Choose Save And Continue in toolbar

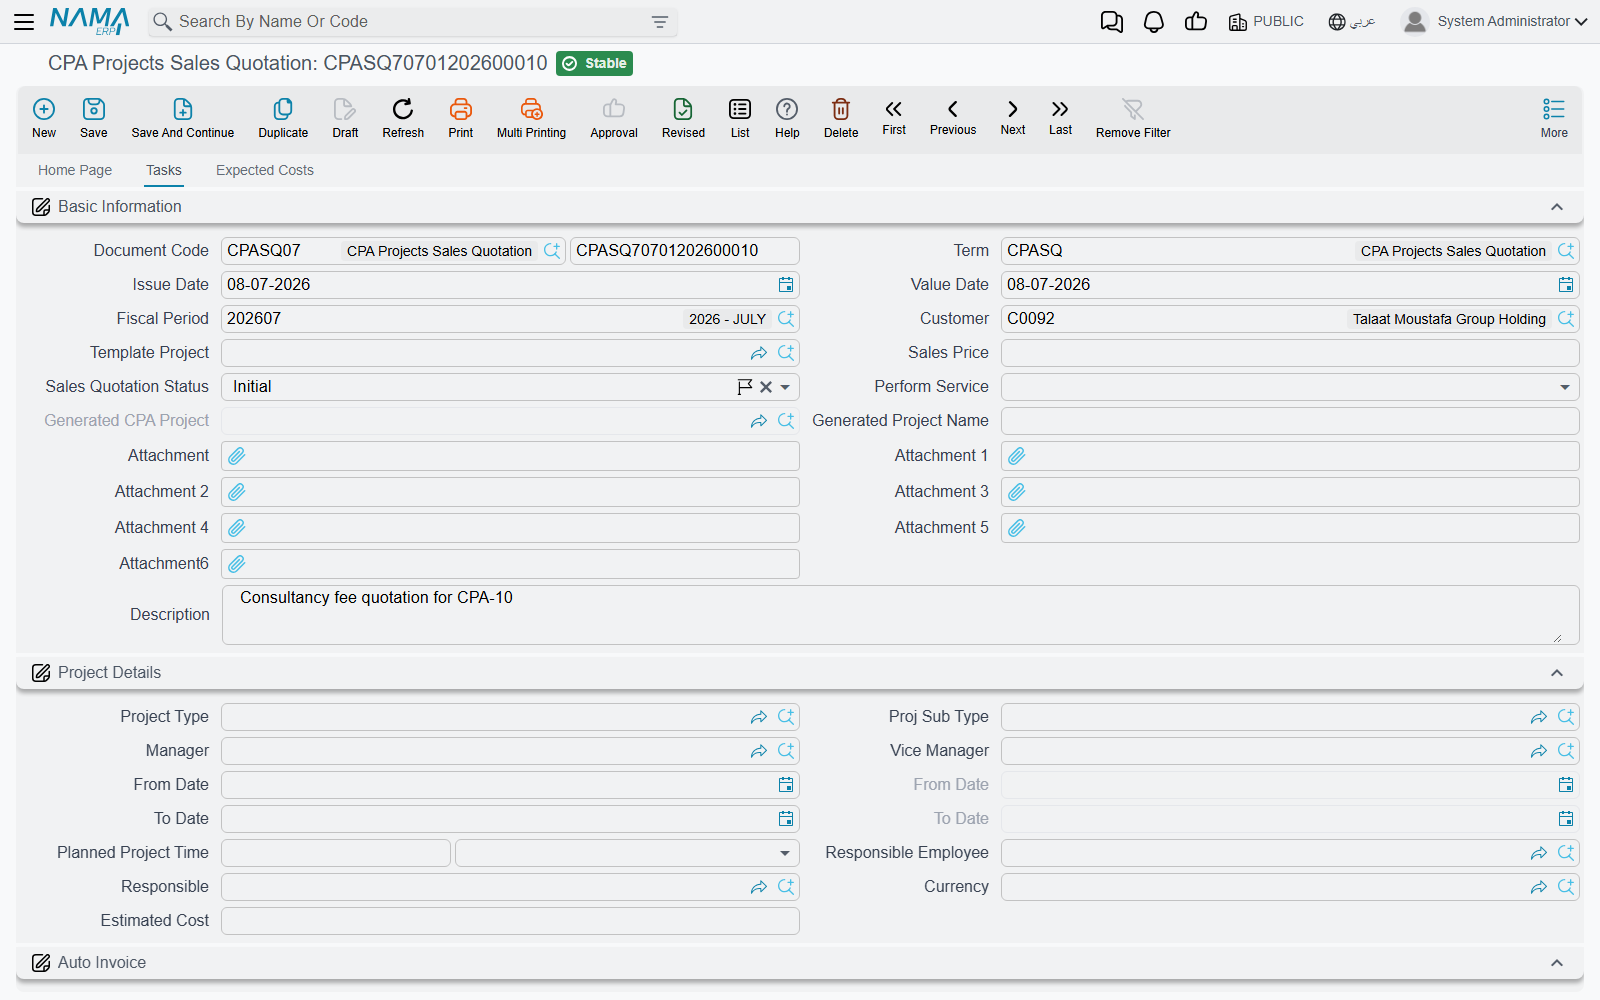183,117
